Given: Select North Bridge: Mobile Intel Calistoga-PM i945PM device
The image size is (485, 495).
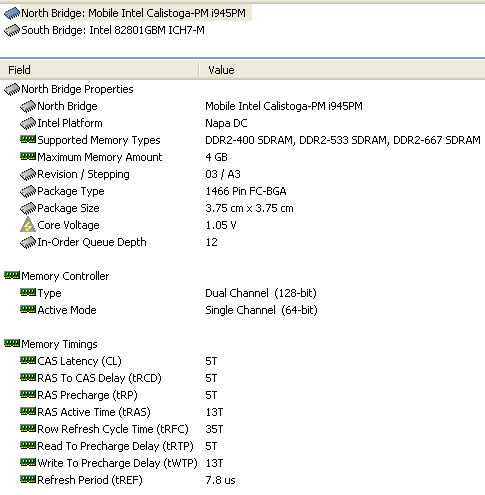Looking at the screenshot, I should 133,13.
